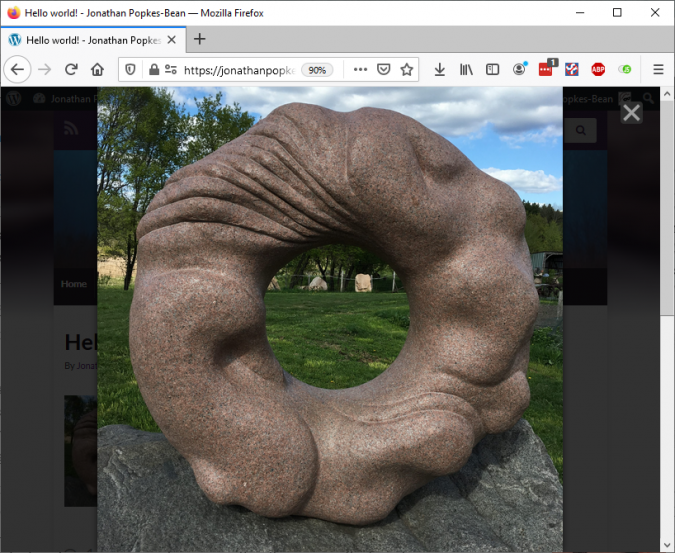The width and height of the screenshot is (675, 553).
Task: Toggle the JS switch extension
Action: (x=625, y=69)
